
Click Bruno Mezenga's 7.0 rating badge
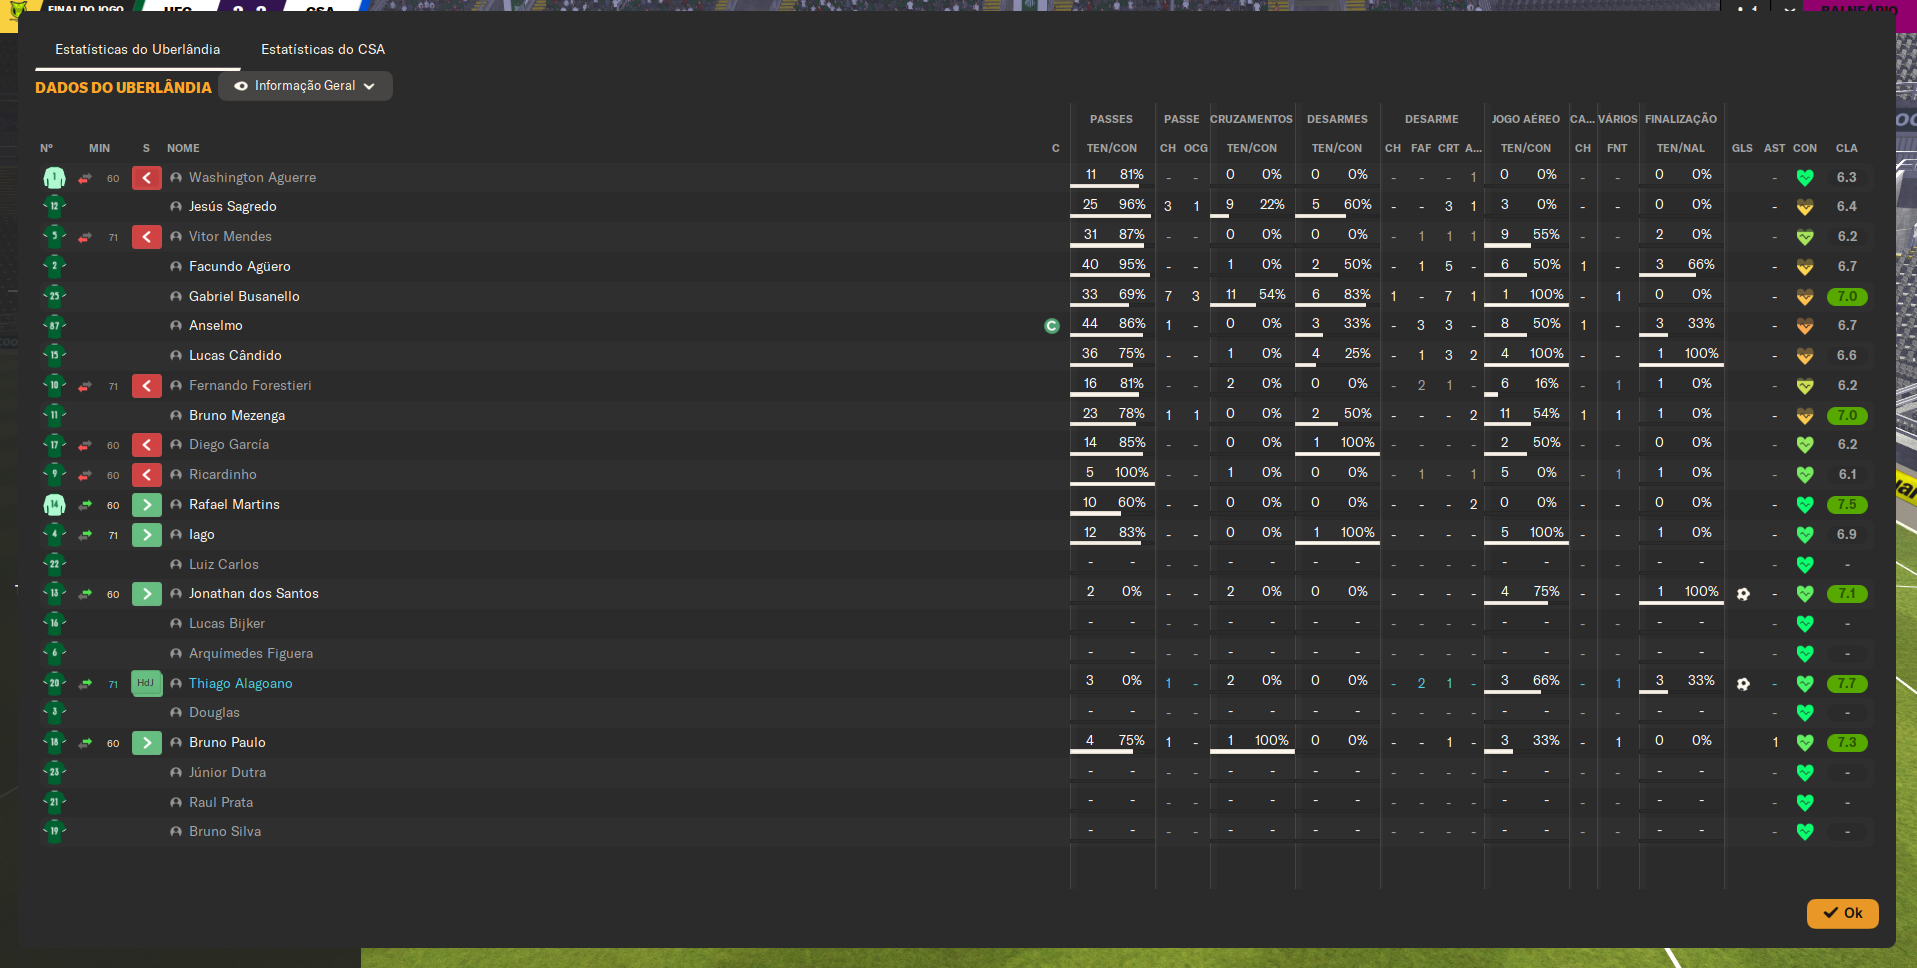point(1846,416)
